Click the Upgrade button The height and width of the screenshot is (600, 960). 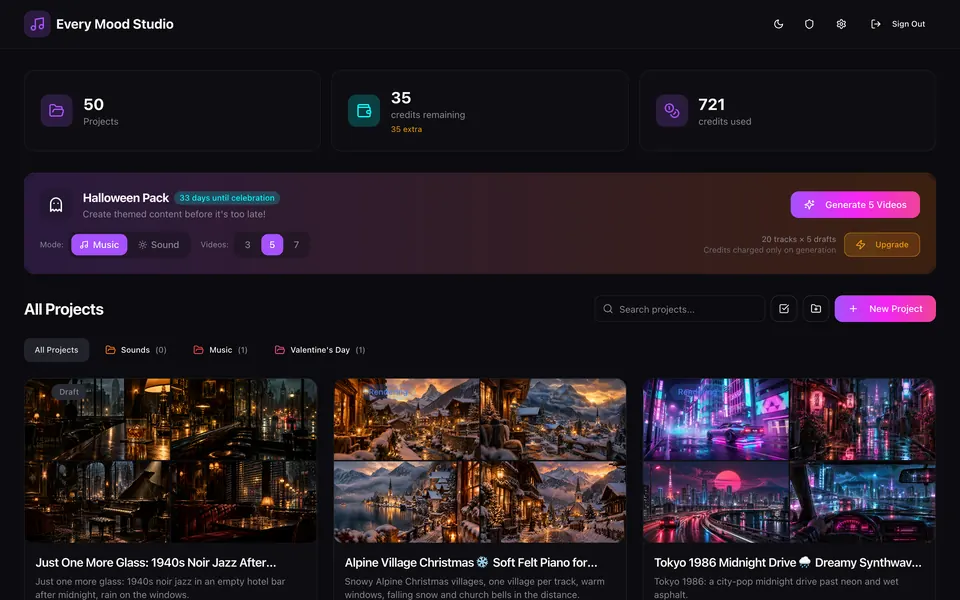point(882,244)
